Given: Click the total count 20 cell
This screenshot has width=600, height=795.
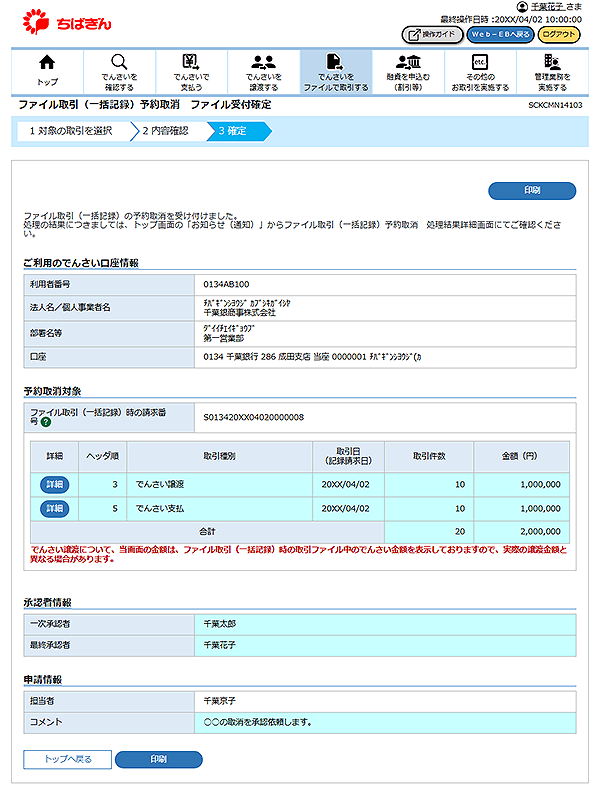Looking at the screenshot, I should pyautogui.click(x=429, y=532).
